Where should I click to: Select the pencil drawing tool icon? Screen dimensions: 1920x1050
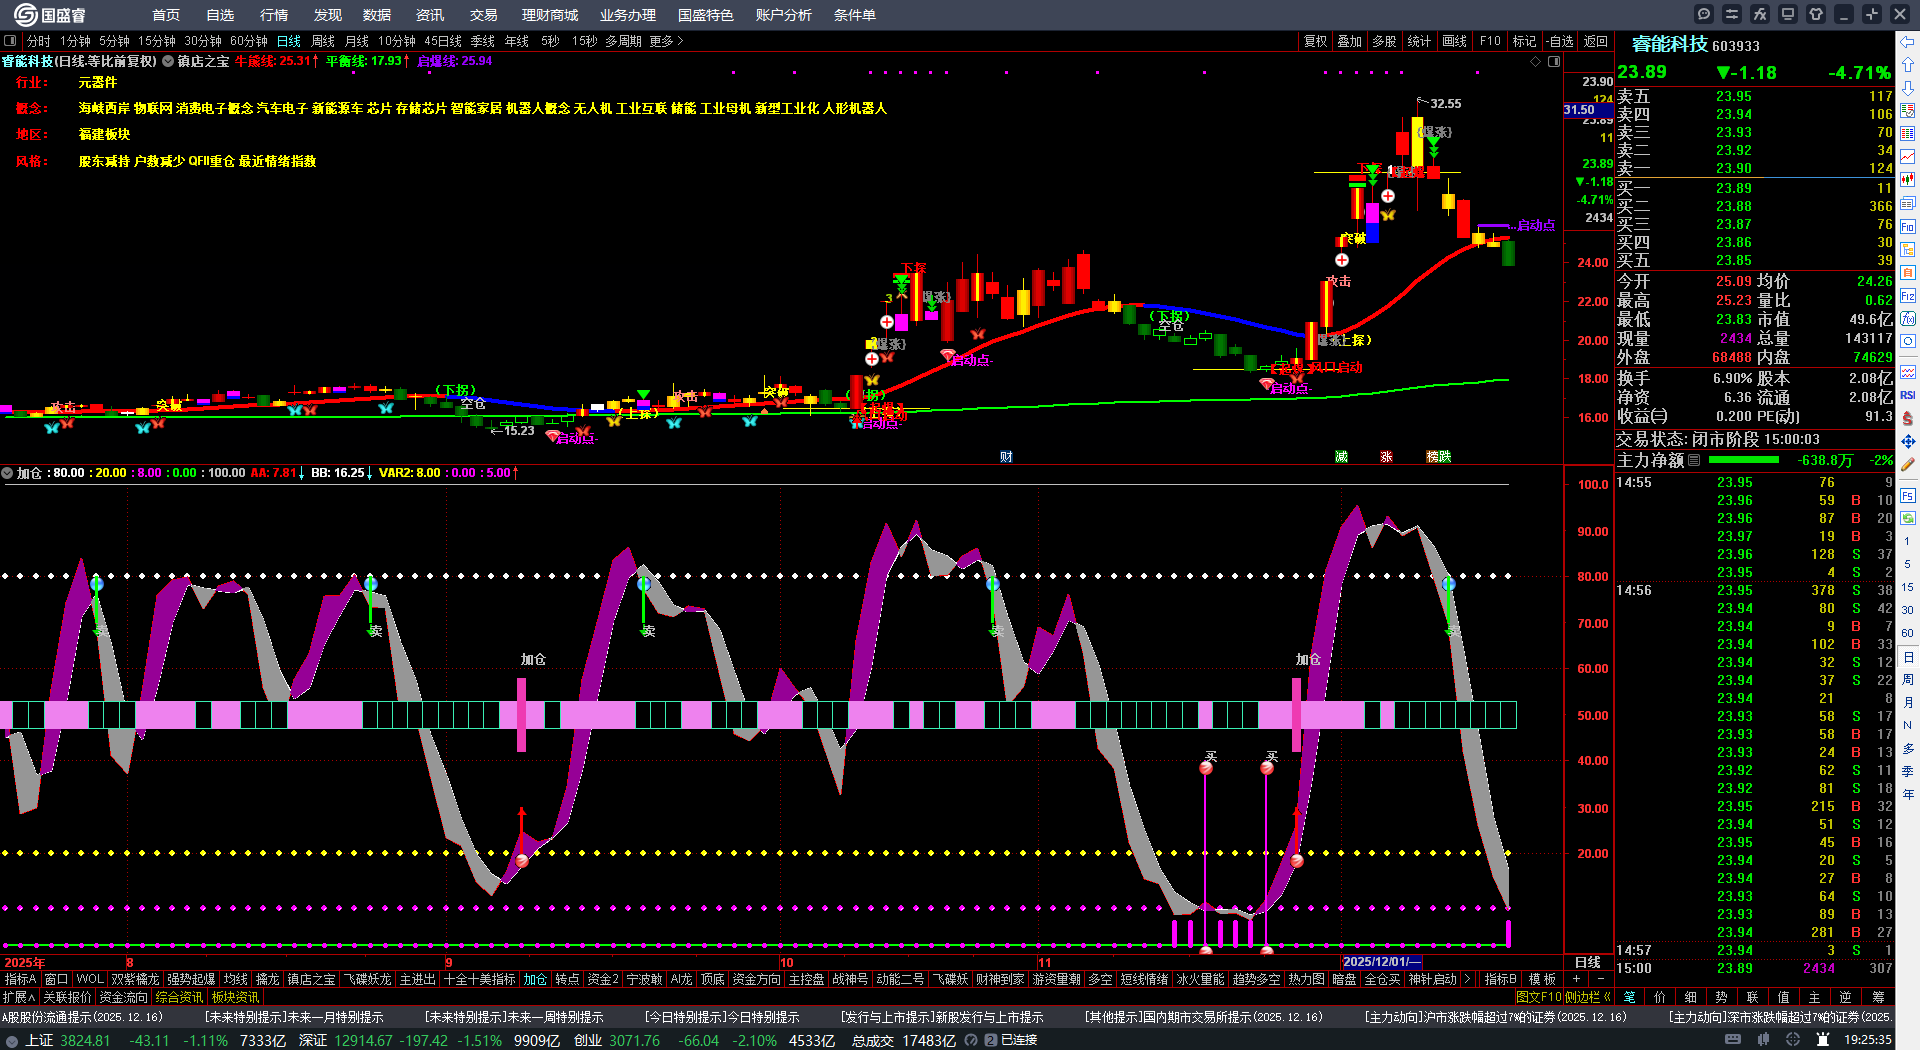[1908, 465]
